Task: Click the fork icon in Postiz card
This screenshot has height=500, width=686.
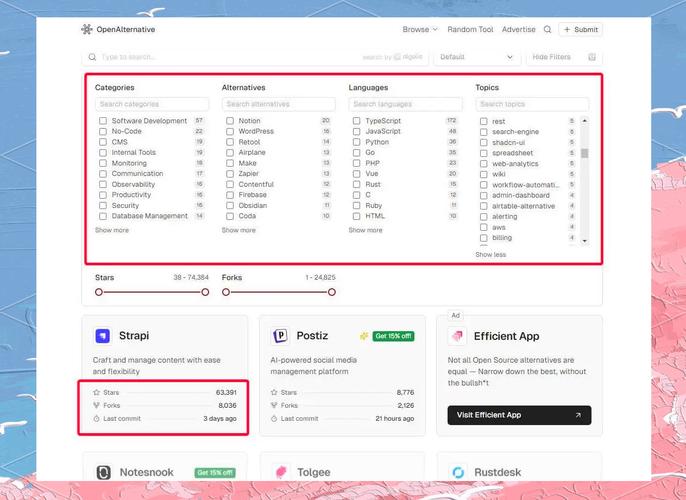Action: (x=274, y=406)
